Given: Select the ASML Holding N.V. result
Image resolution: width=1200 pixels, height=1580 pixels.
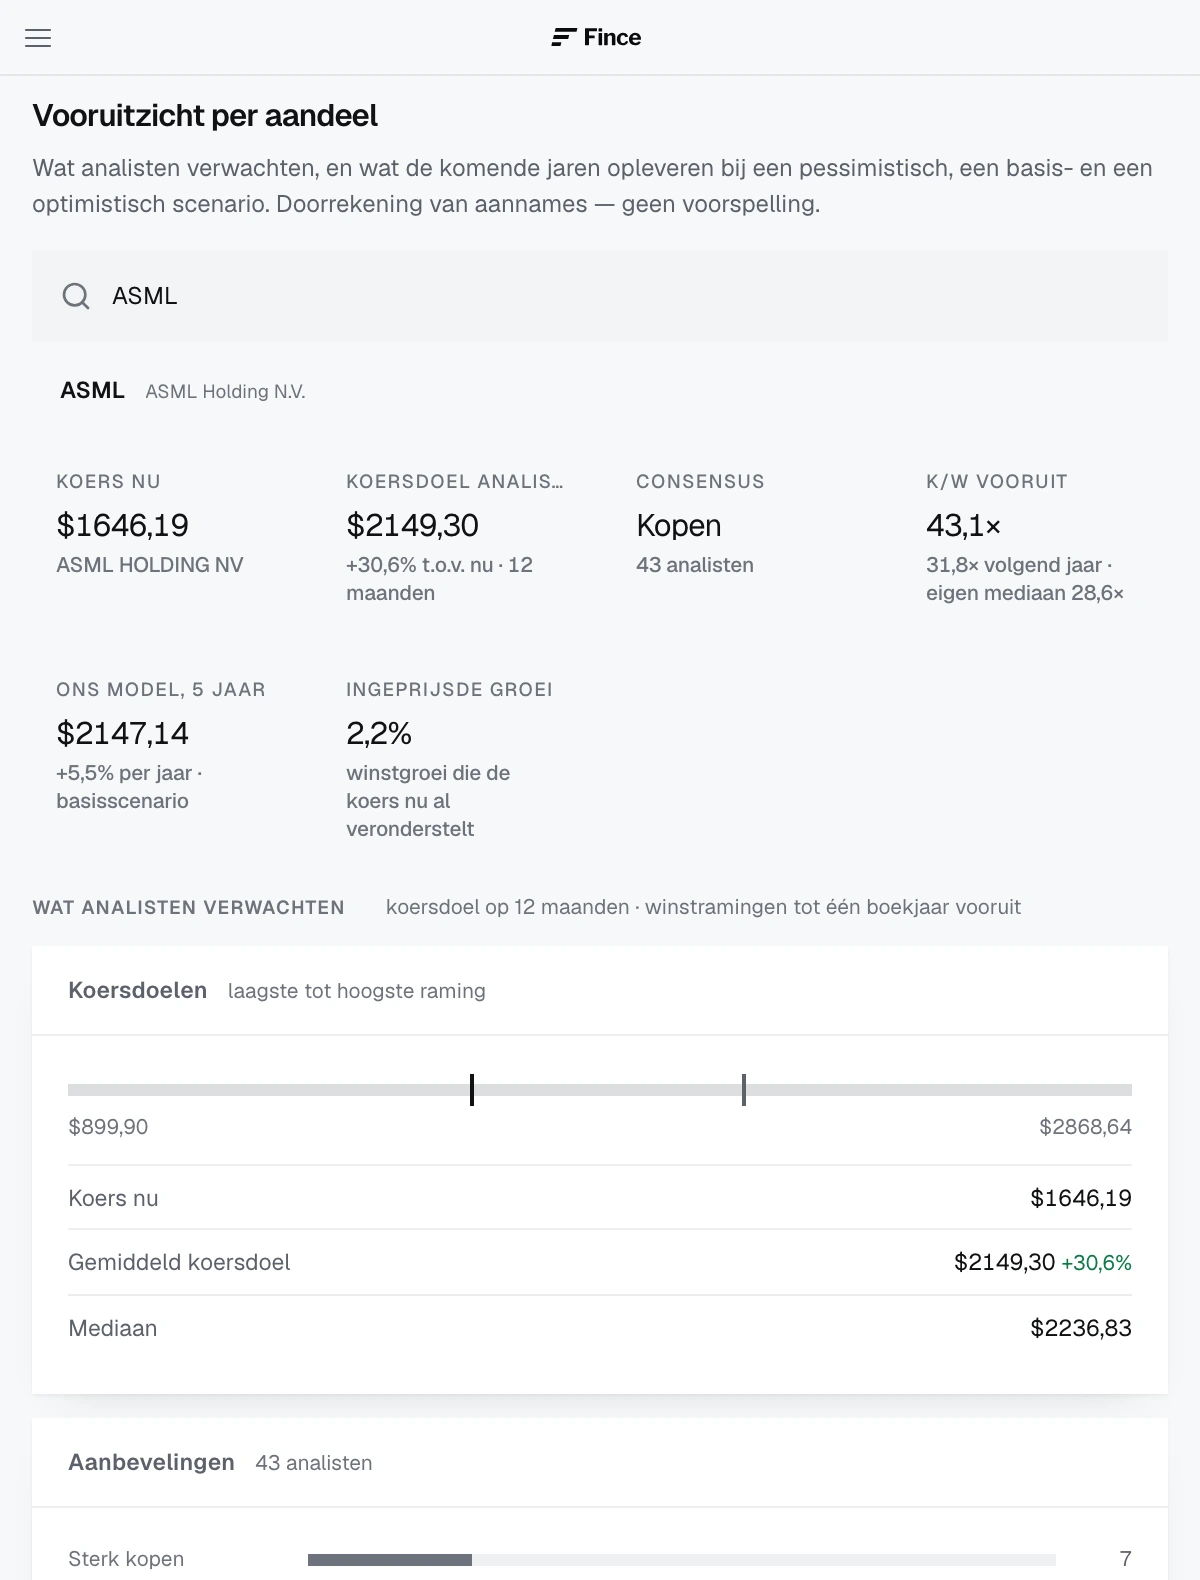Looking at the screenshot, I should 183,391.
